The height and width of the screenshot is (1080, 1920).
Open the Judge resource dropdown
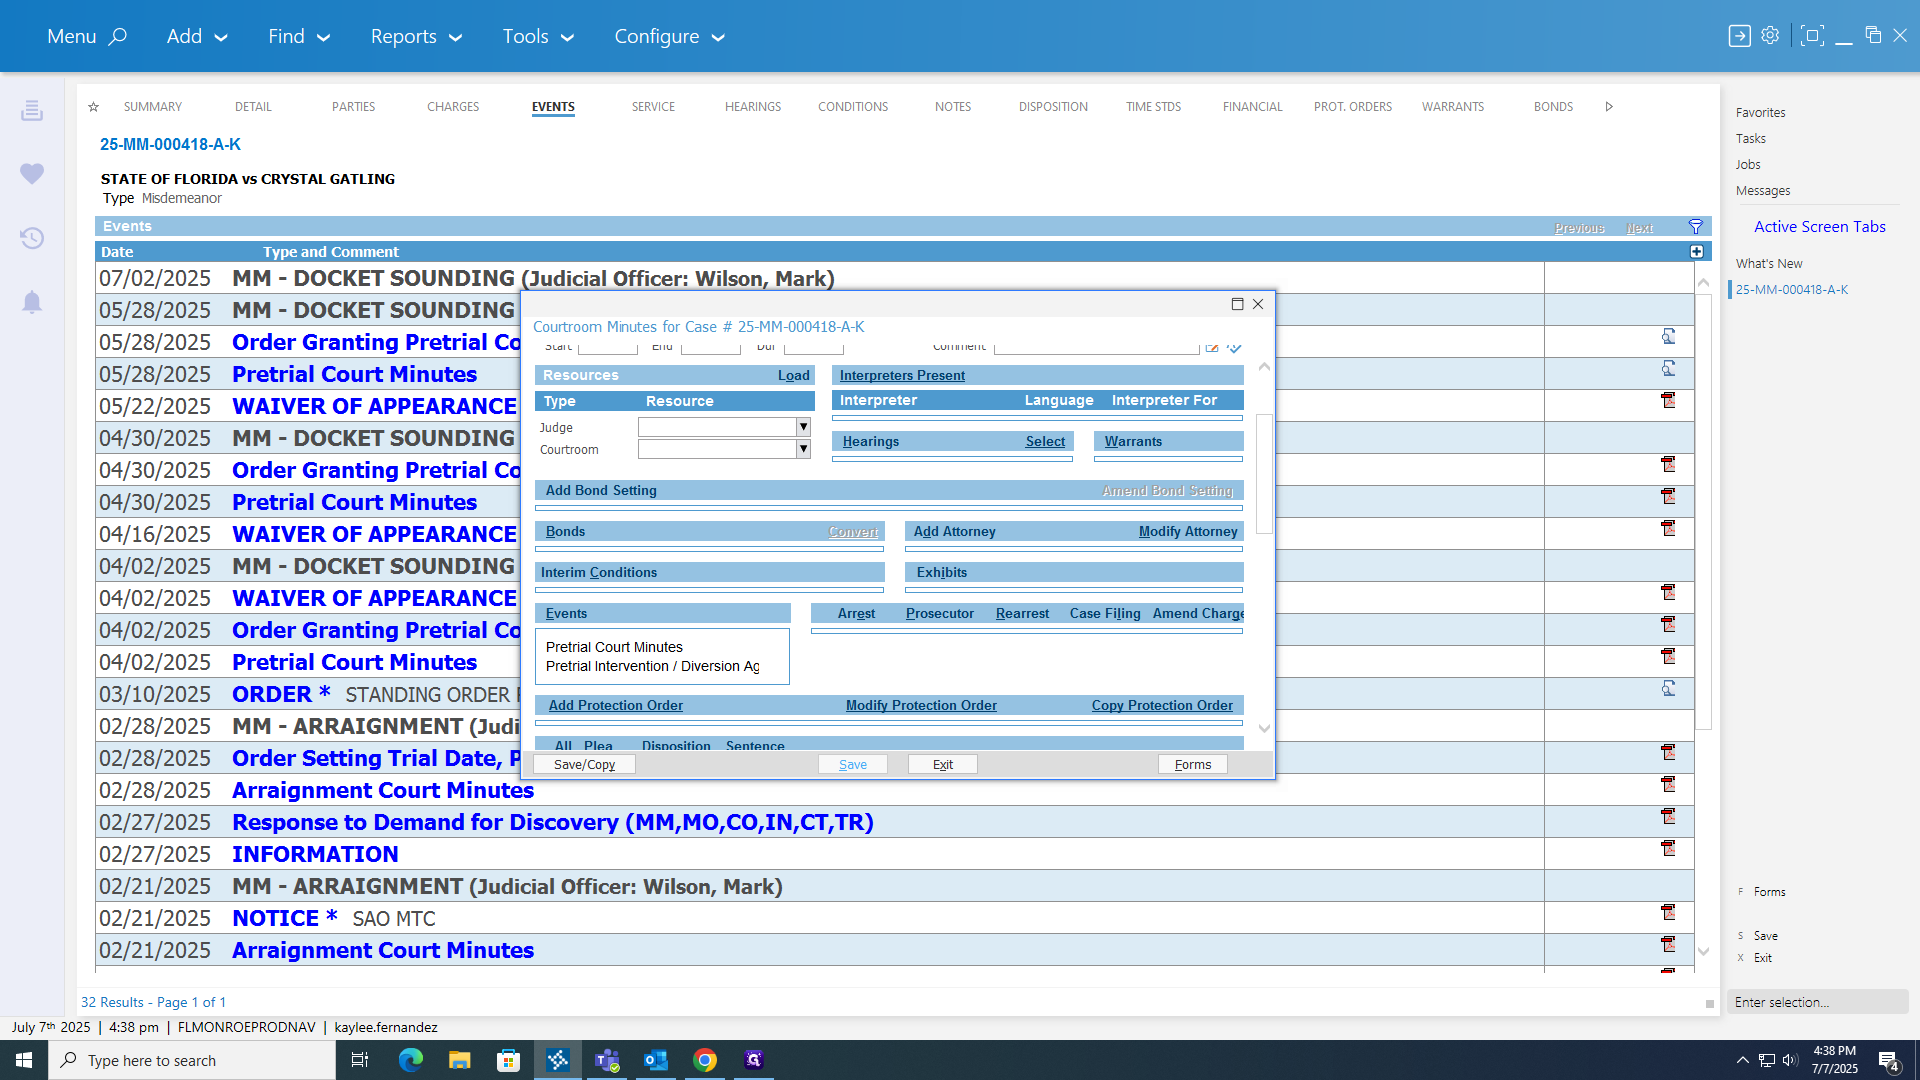point(802,427)
